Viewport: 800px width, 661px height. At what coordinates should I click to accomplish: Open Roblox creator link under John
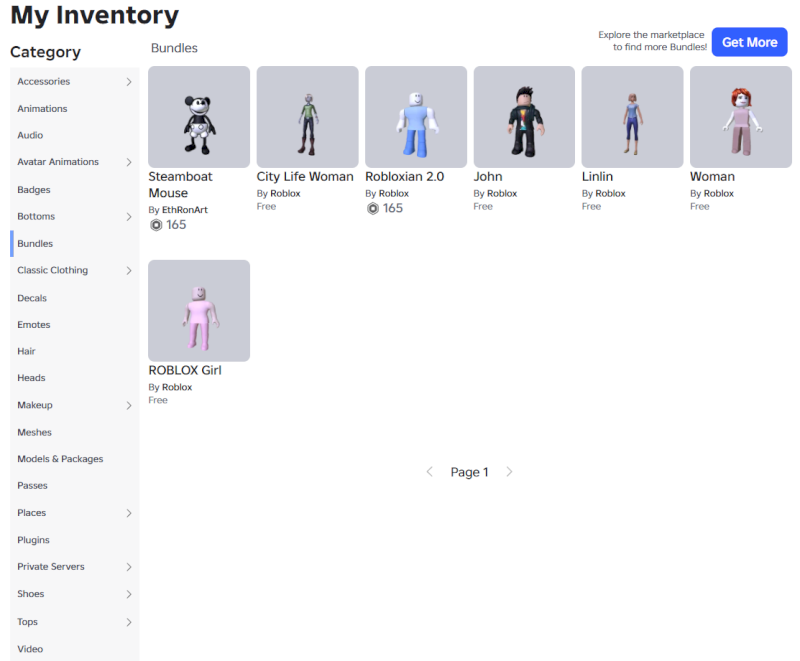pos(502,193)
